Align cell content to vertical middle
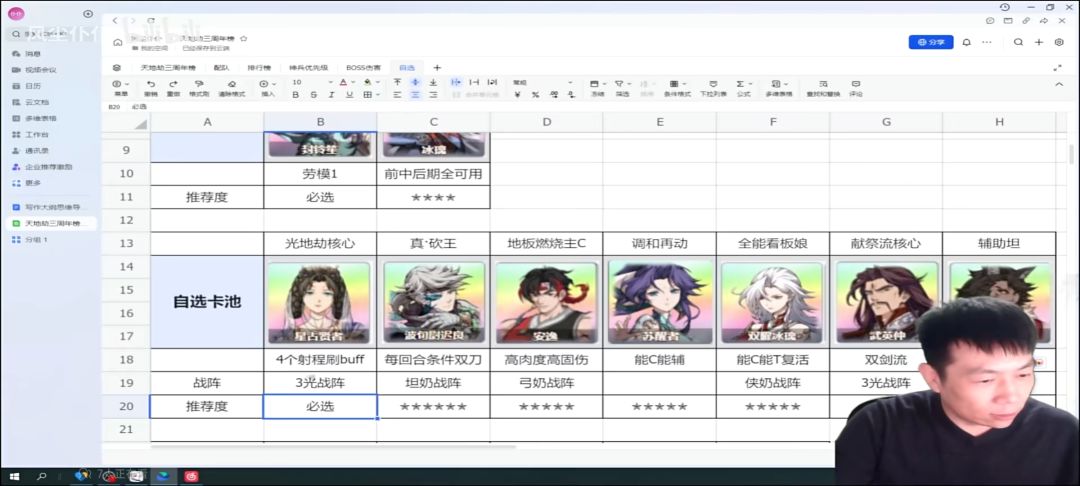1080x486 pixels. (x=415, y=82)
